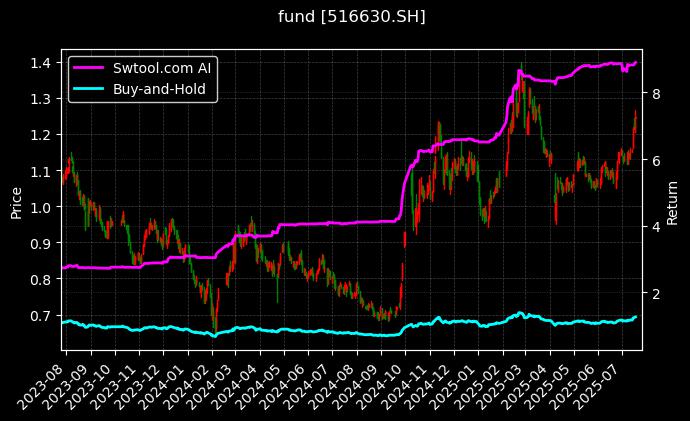
Task: Click the 2 return tick label
Action: tap(655, 294)
